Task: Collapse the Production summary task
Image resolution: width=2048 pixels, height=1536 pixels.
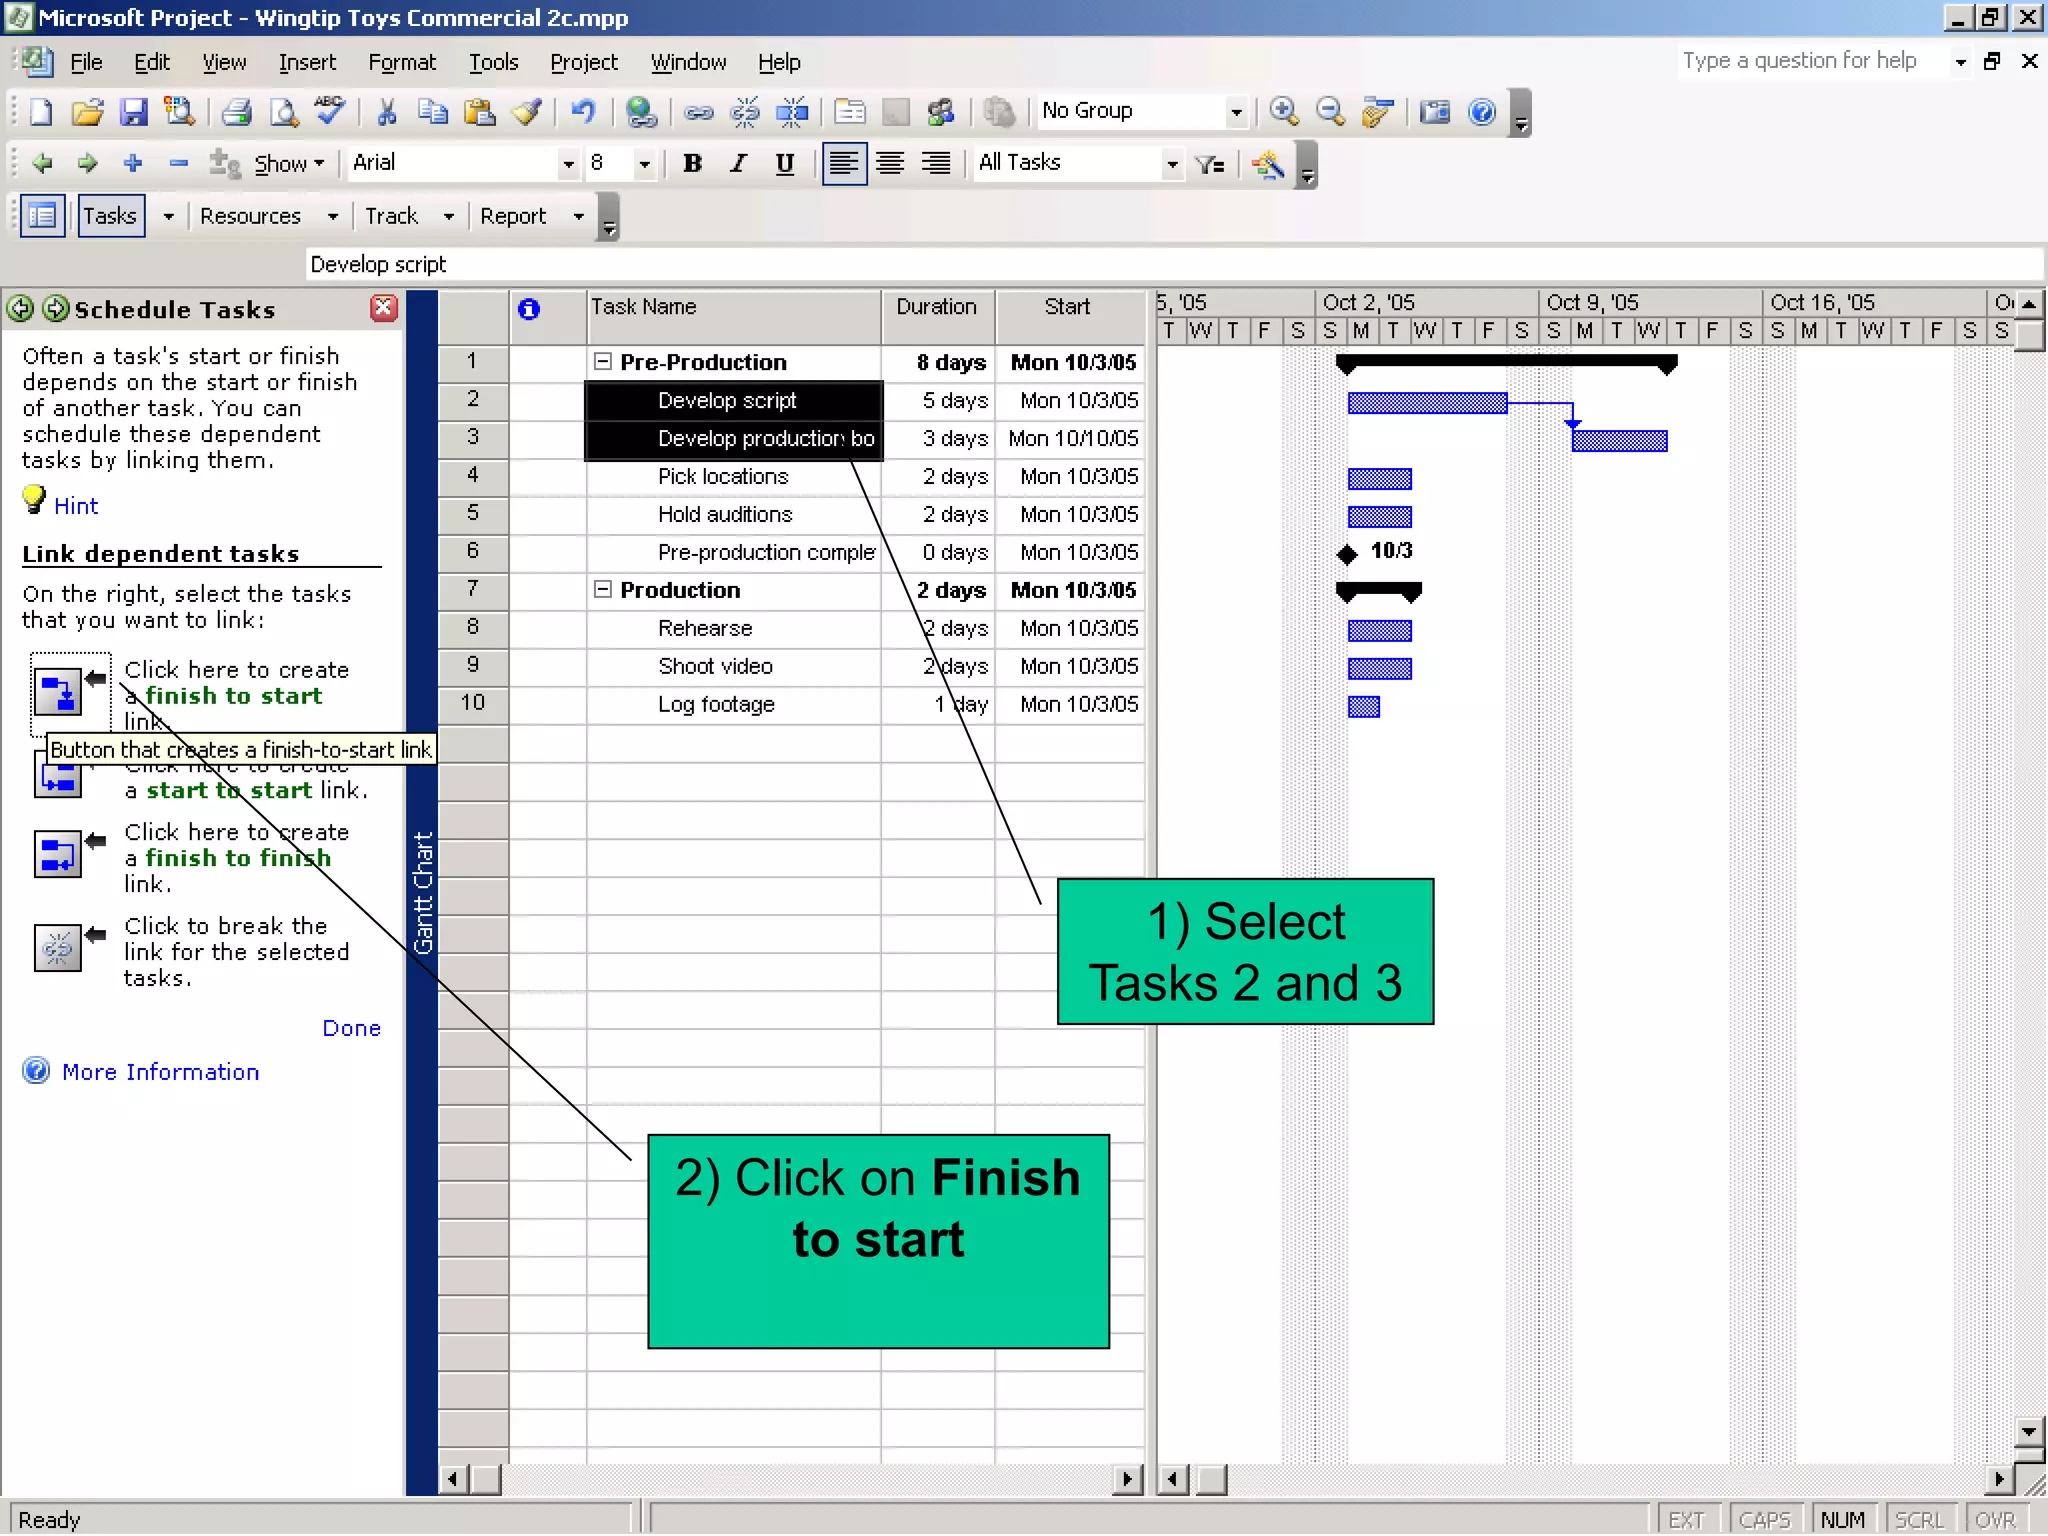Action: coord(603,590)
